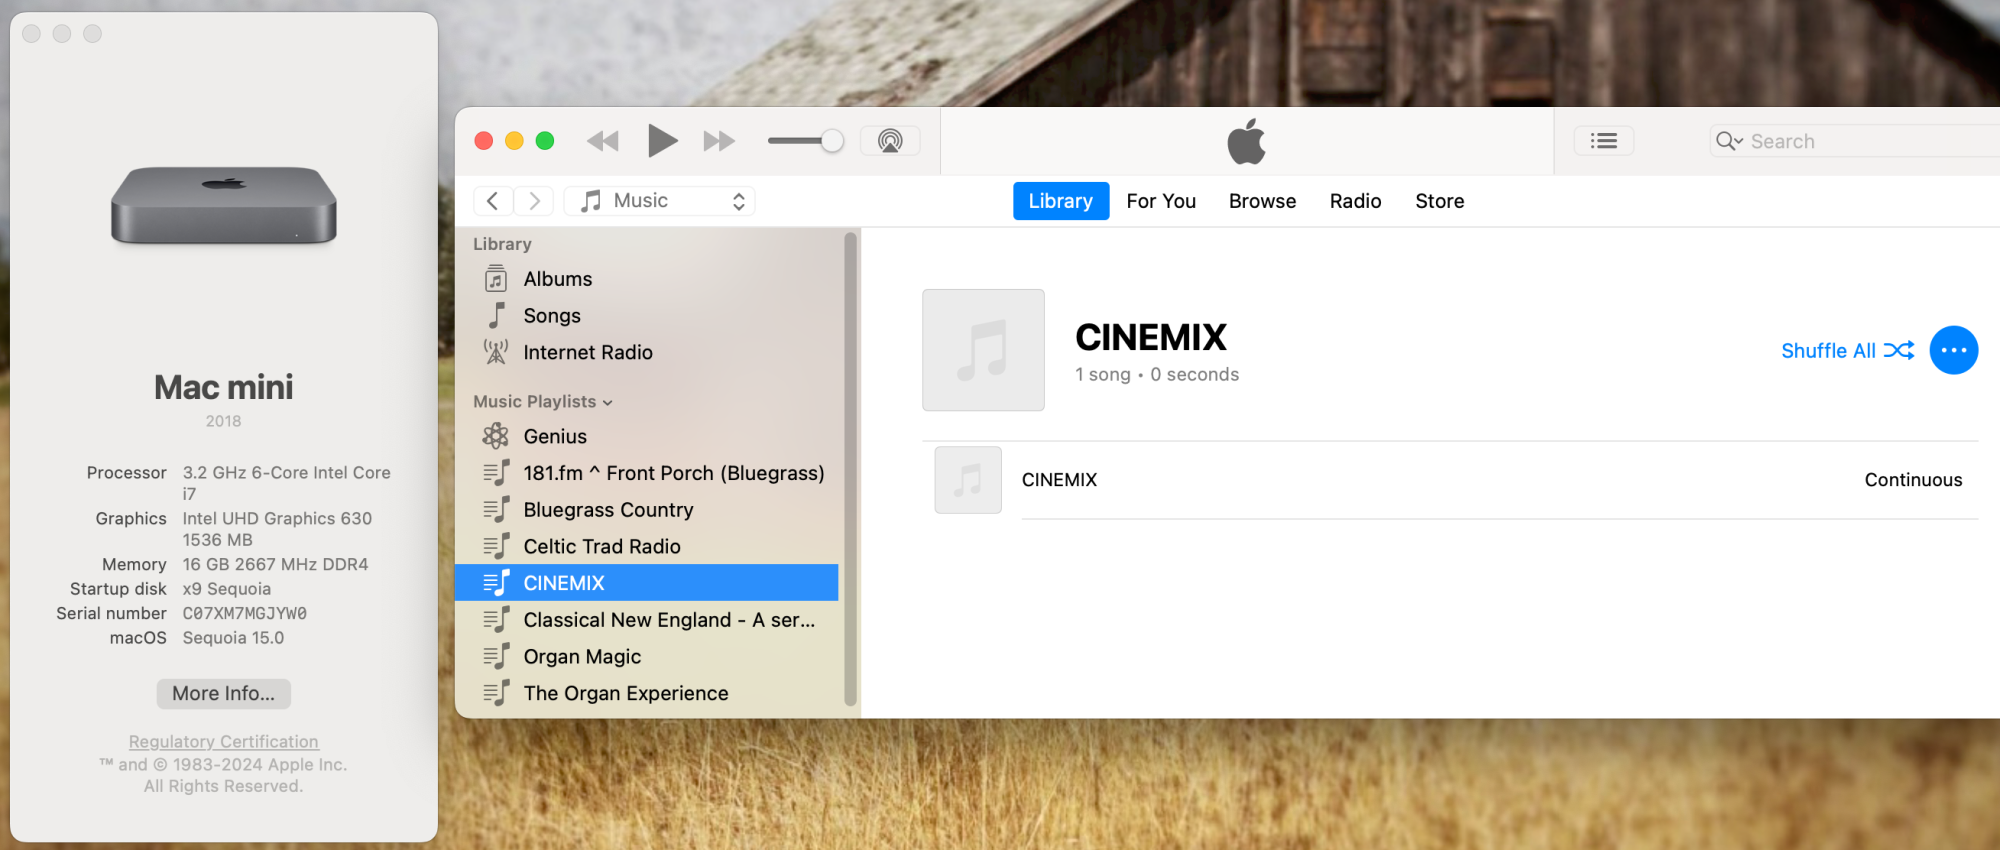The image size is (2000, 850).
Task: Click the Celtic Trad Radio playlist icon
Action: pyautogui.click(x=496, y=546)
